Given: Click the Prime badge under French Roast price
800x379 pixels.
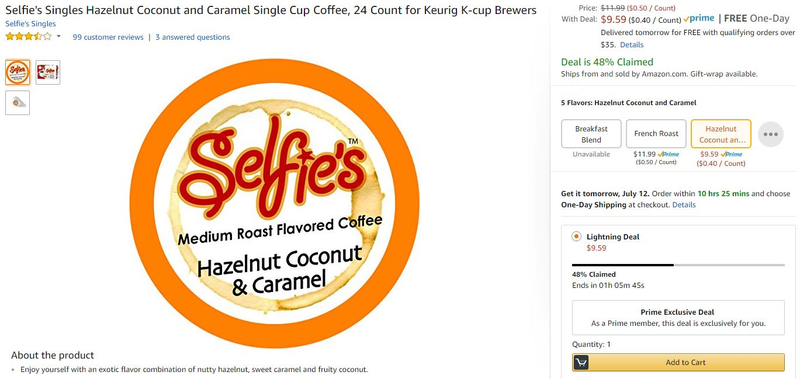Looking at the screenshot, I should [x=668, y=154].
